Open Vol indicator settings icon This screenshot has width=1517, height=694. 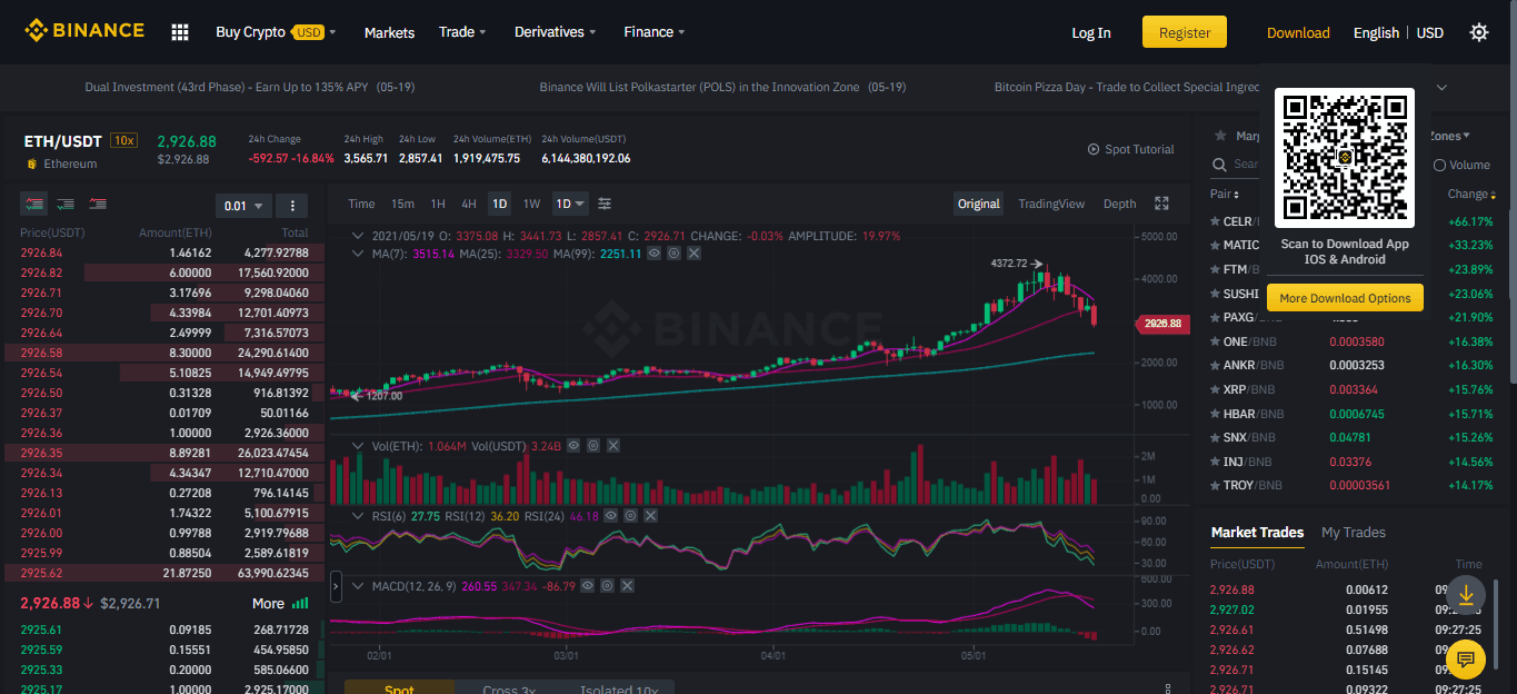coord(593,446)
